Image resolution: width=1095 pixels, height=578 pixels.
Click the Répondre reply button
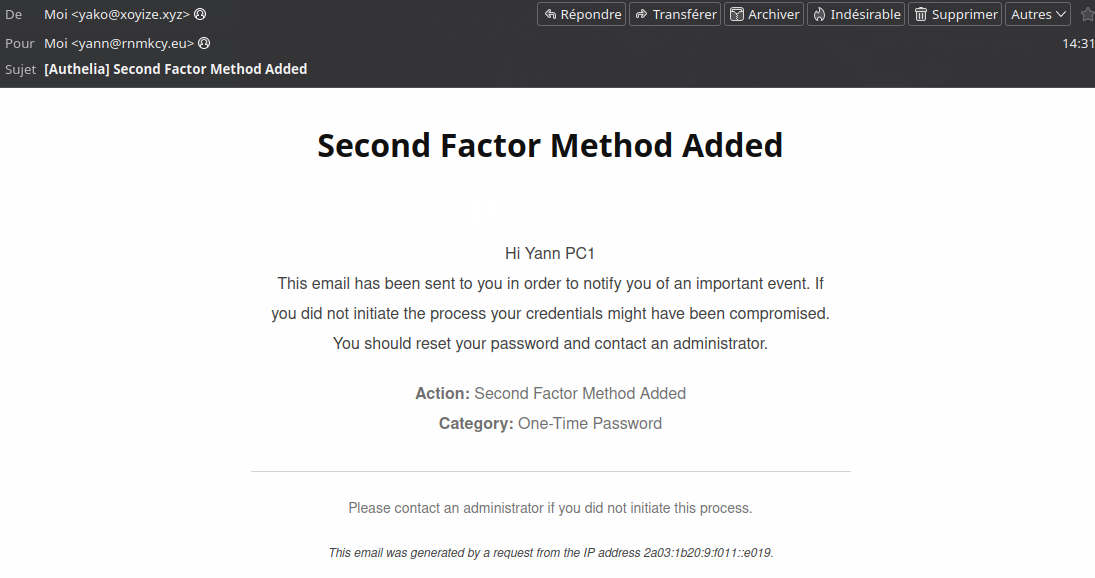pyautogui.click(x=581, y=14)
